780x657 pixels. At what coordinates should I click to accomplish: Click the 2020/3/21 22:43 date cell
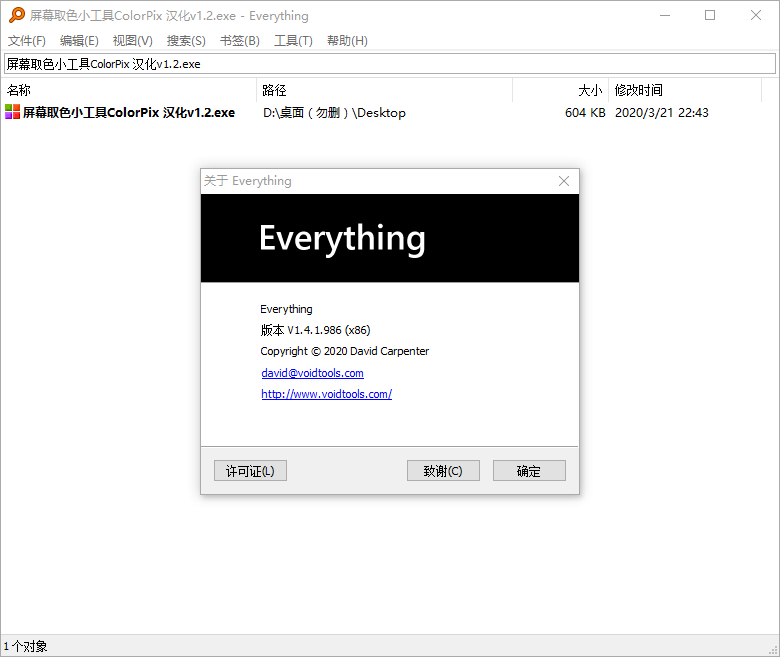click(662, 112)
